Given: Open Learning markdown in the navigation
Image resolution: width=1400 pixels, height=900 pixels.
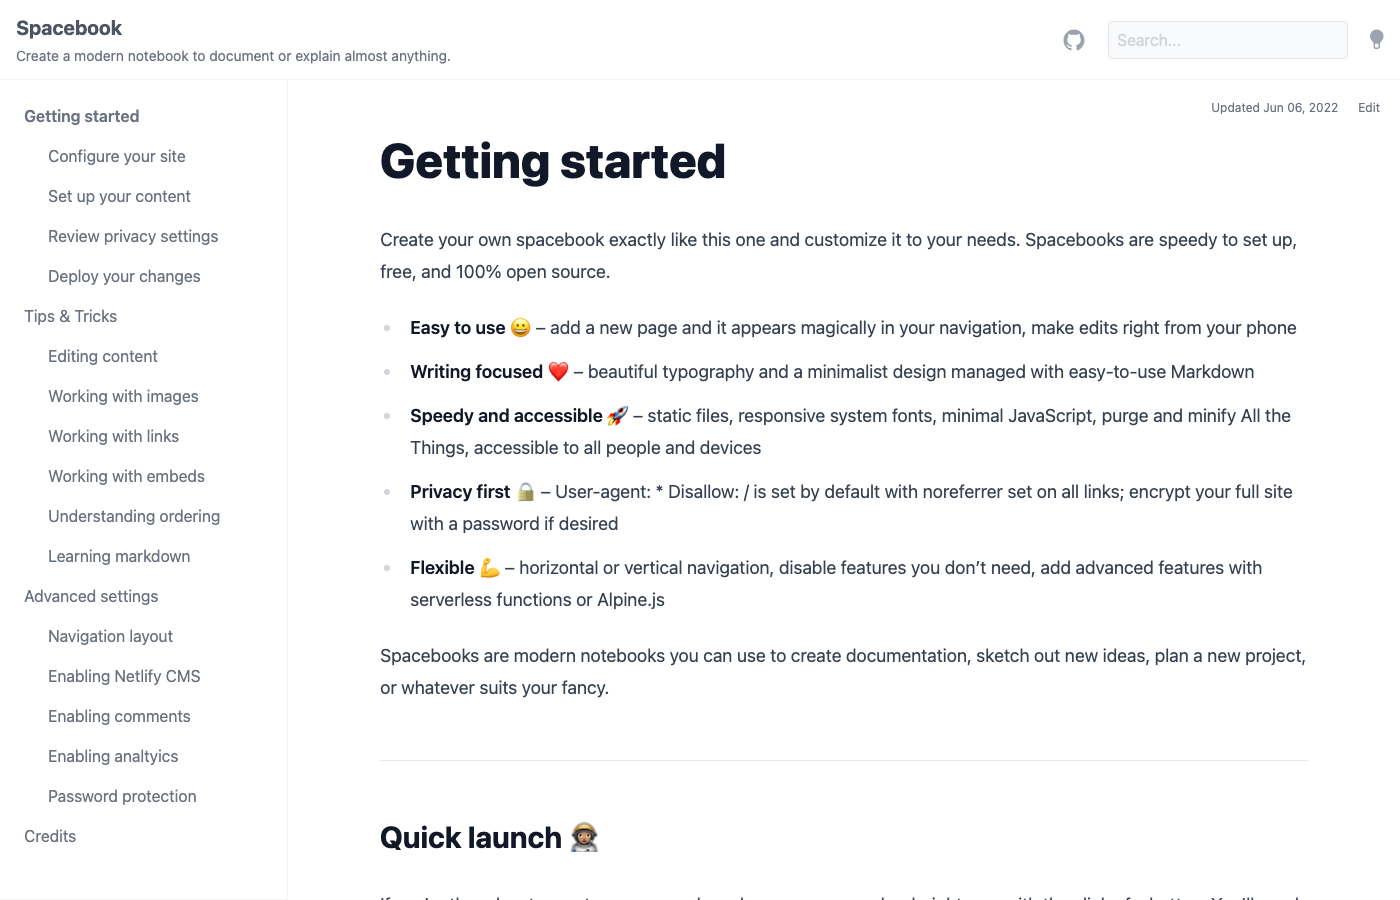Looking at the screenshot, I should tap(119, 556).
